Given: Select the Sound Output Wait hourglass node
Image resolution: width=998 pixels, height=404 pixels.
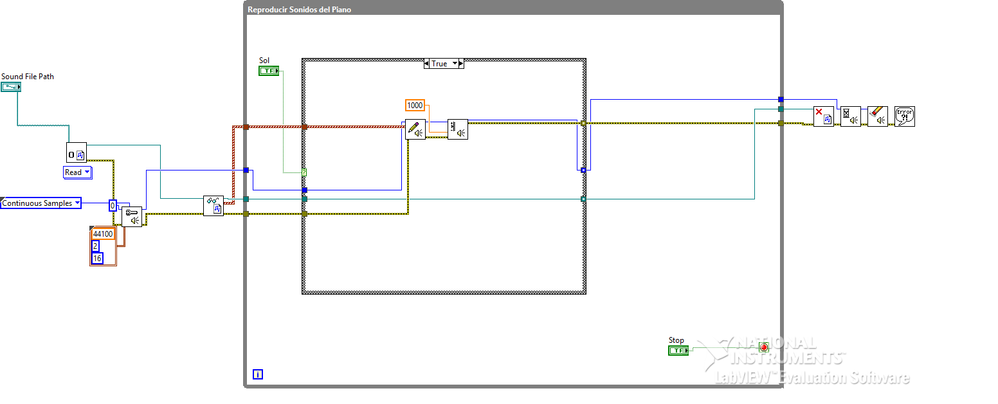Looking at the screenshot, I should tap(850, 116).
